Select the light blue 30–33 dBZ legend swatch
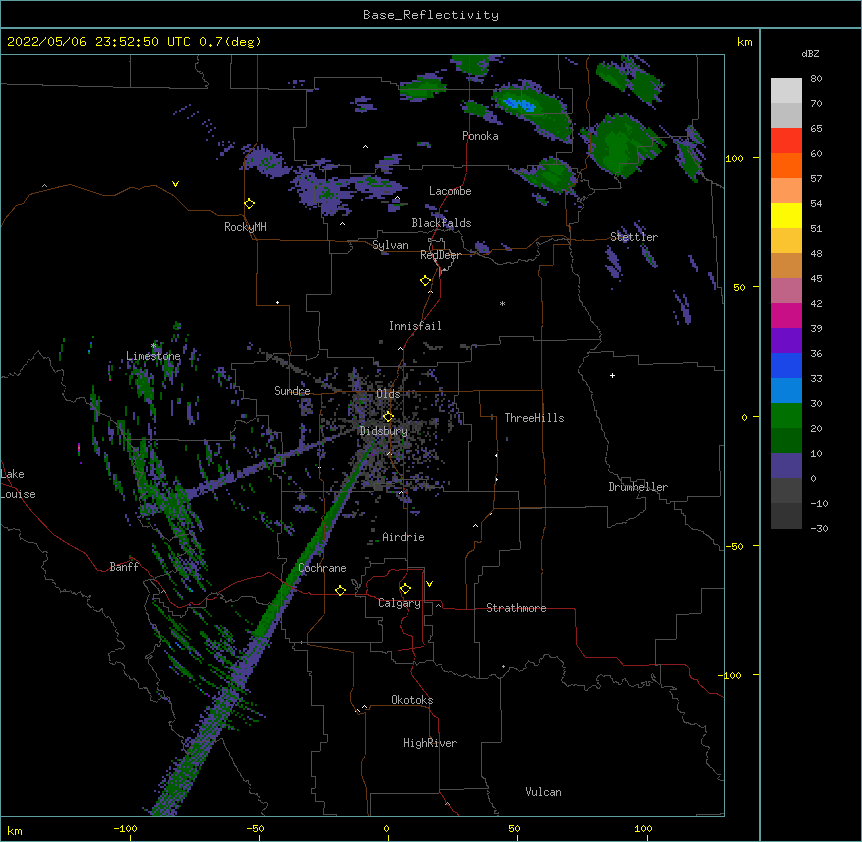862x842 pixels. (786, 391)
